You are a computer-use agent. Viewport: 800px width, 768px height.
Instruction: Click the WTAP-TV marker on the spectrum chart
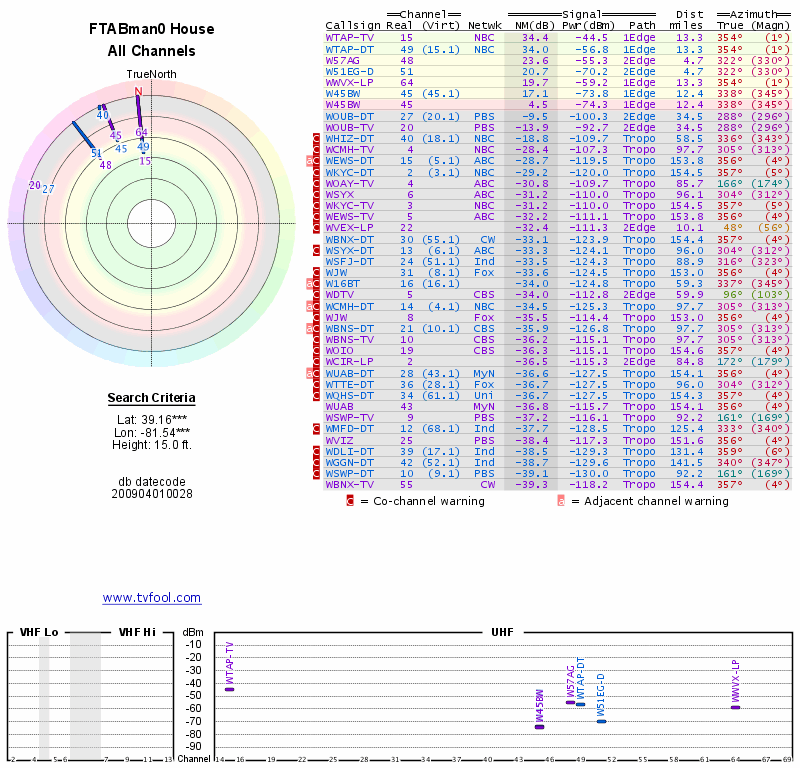[x=230, y=689]
